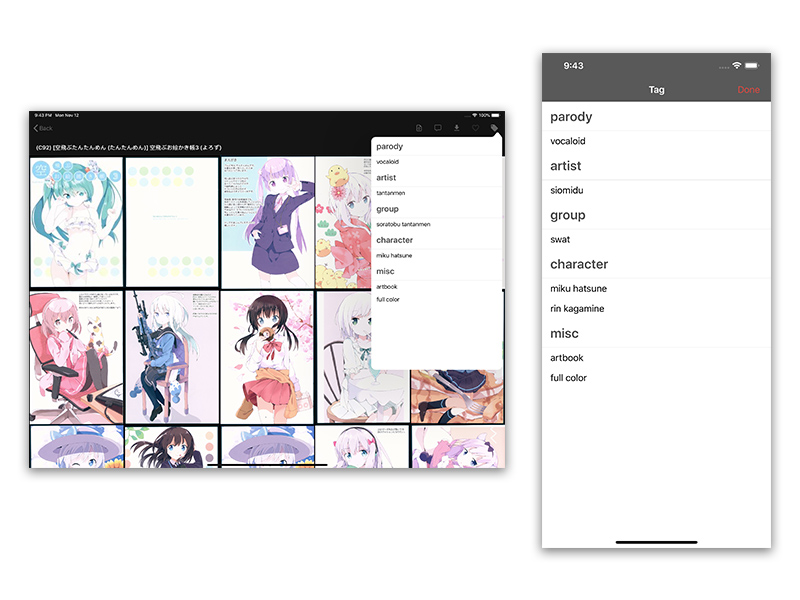800x600 pixels.
Task: Open the pink-haired girl on red chair thumbnail
Action: [77, 357]
